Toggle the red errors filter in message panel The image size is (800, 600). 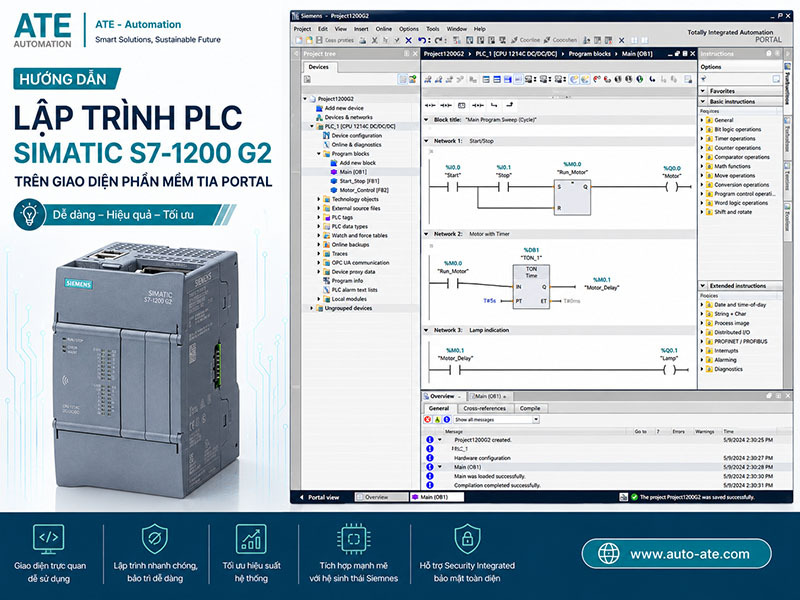pos(428,419)
